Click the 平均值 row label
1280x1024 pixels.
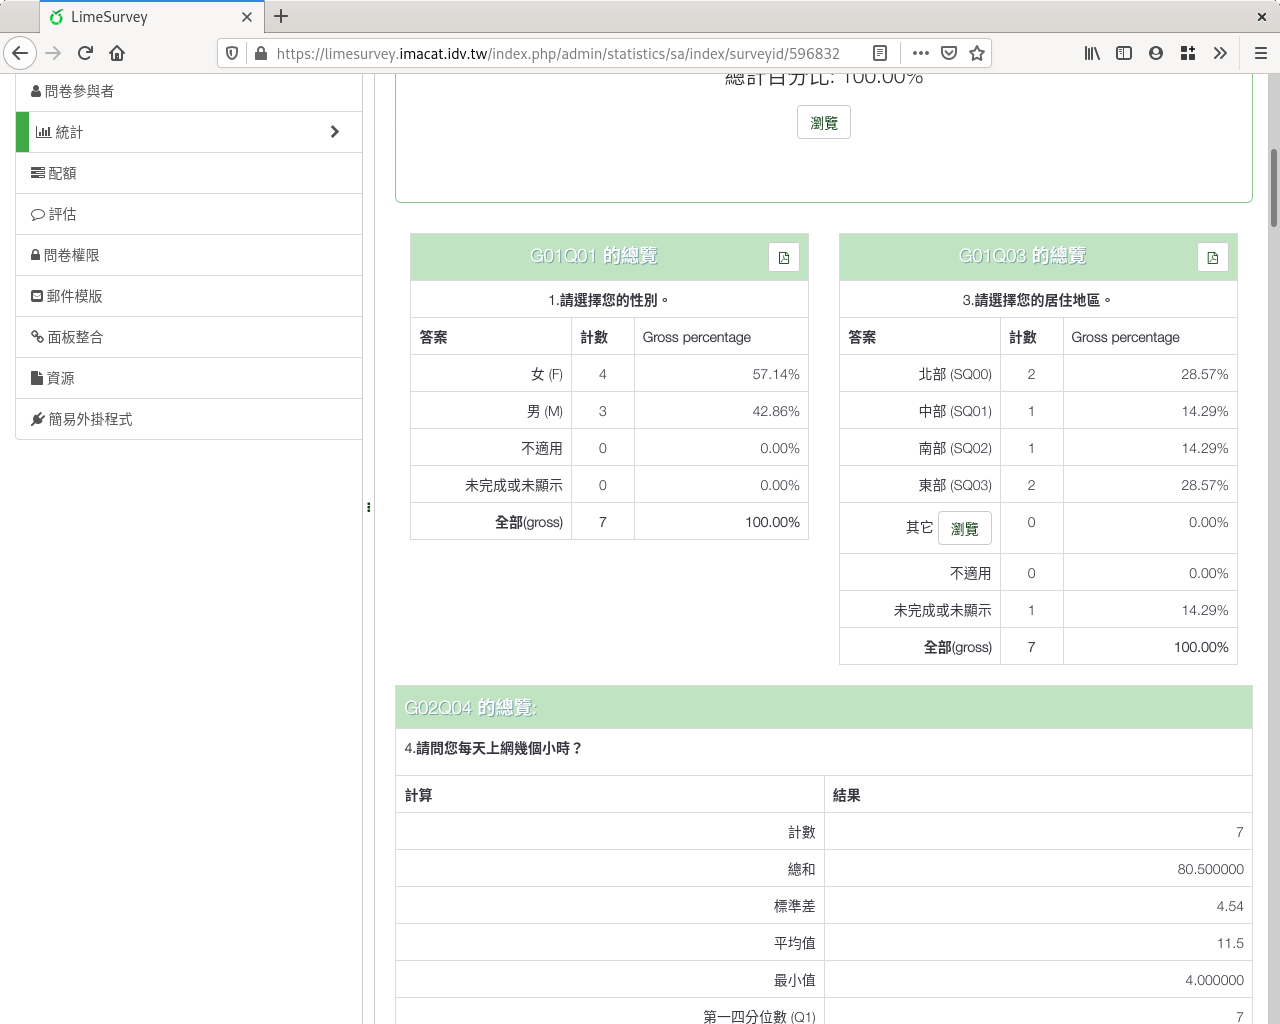click(x=794, y=943)
